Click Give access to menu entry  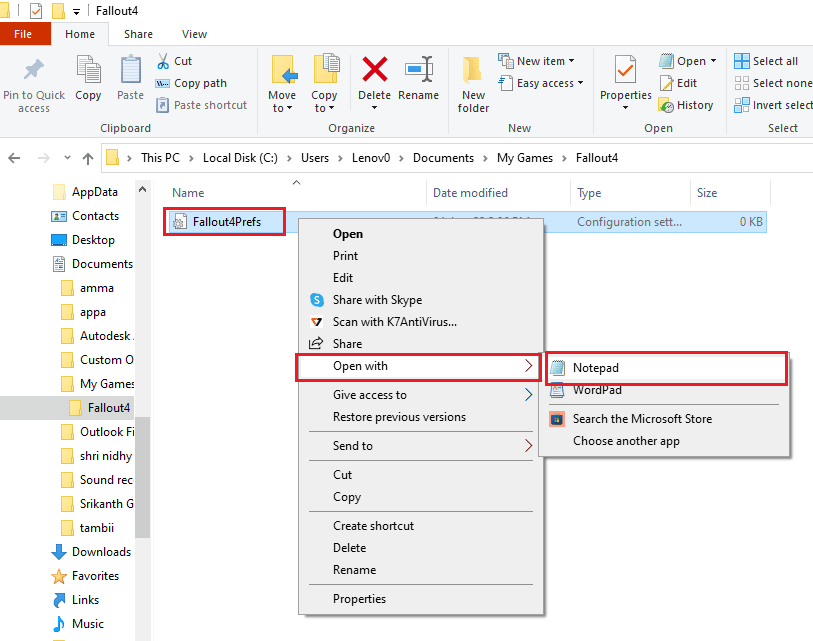[x=420, y=395]
